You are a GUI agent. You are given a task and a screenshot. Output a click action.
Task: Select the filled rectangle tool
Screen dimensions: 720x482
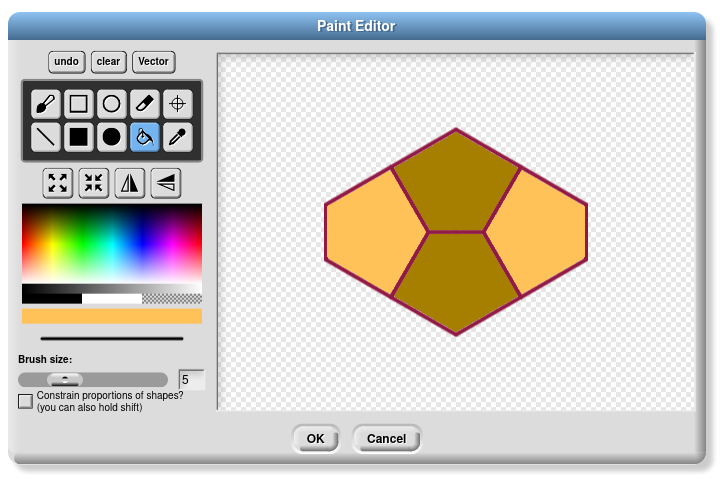tap(79, 137)
